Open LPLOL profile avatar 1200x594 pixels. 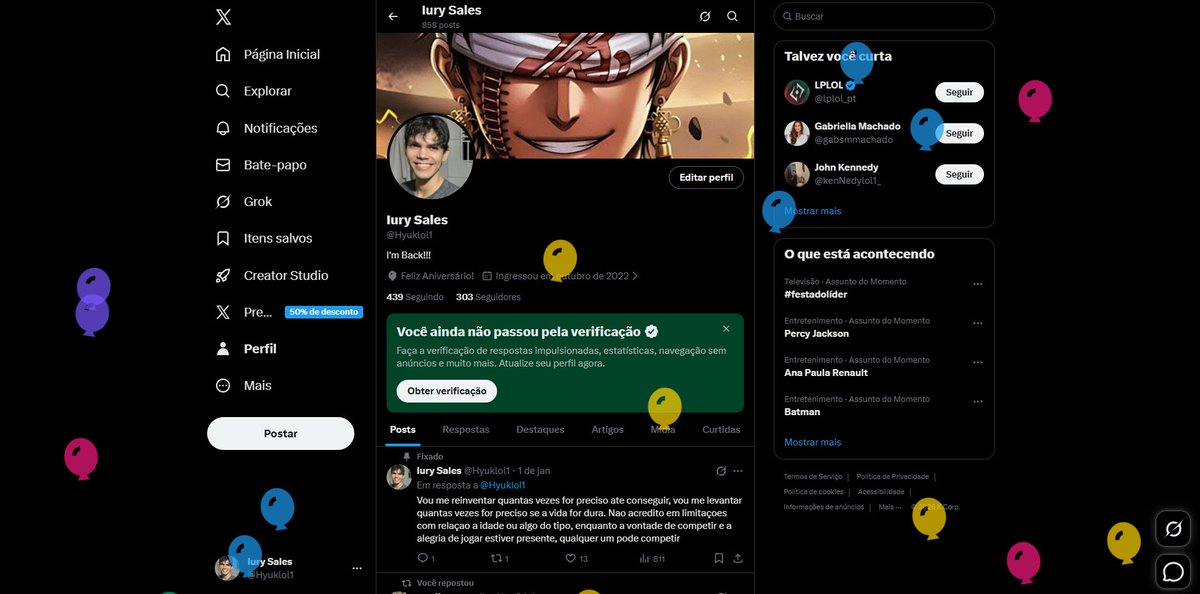coord(797,92)
